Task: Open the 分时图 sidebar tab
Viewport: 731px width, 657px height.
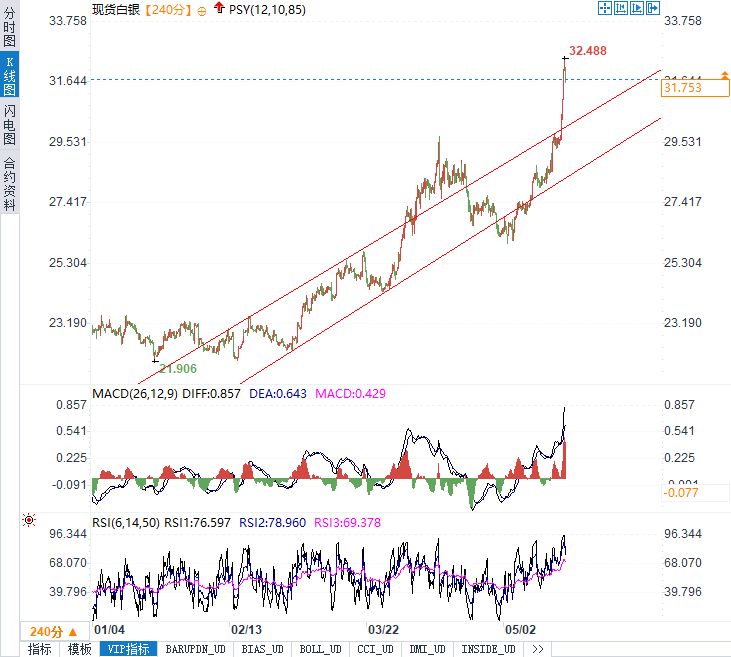Action: [x=9, y=27]
